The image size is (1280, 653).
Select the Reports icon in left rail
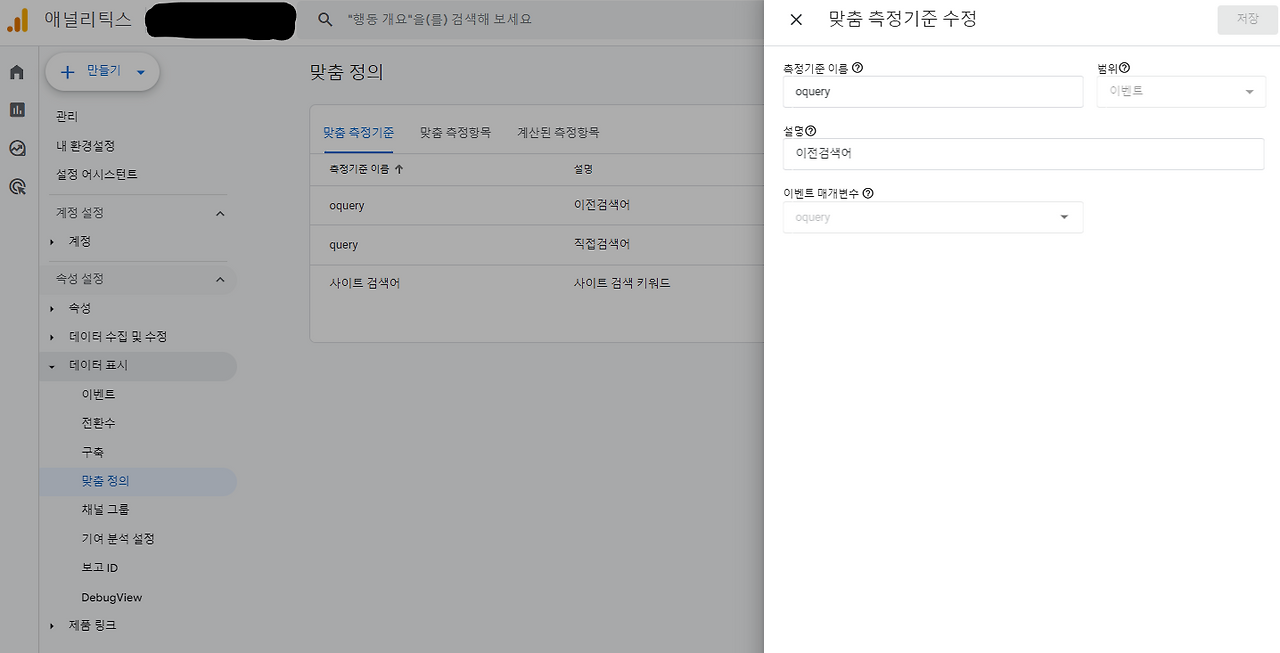(16, 110)
